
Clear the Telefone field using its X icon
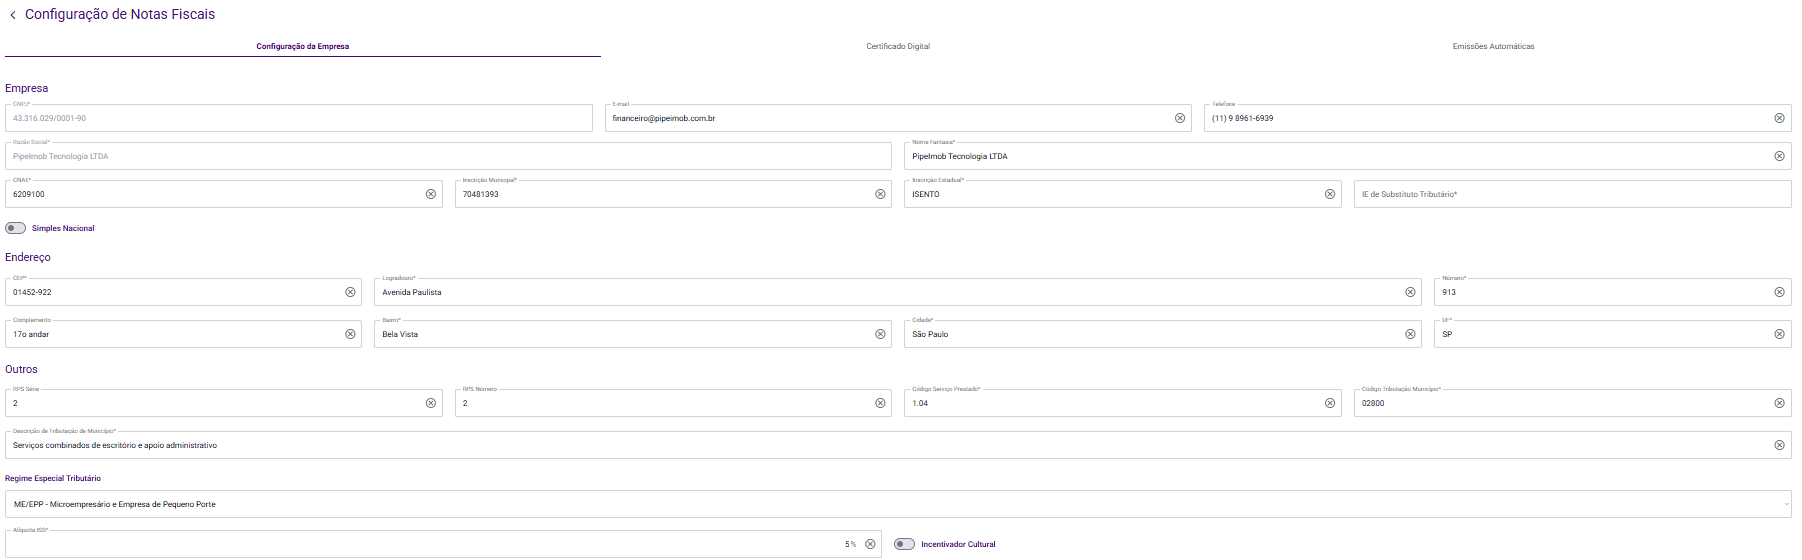[x=1779, y=118]
